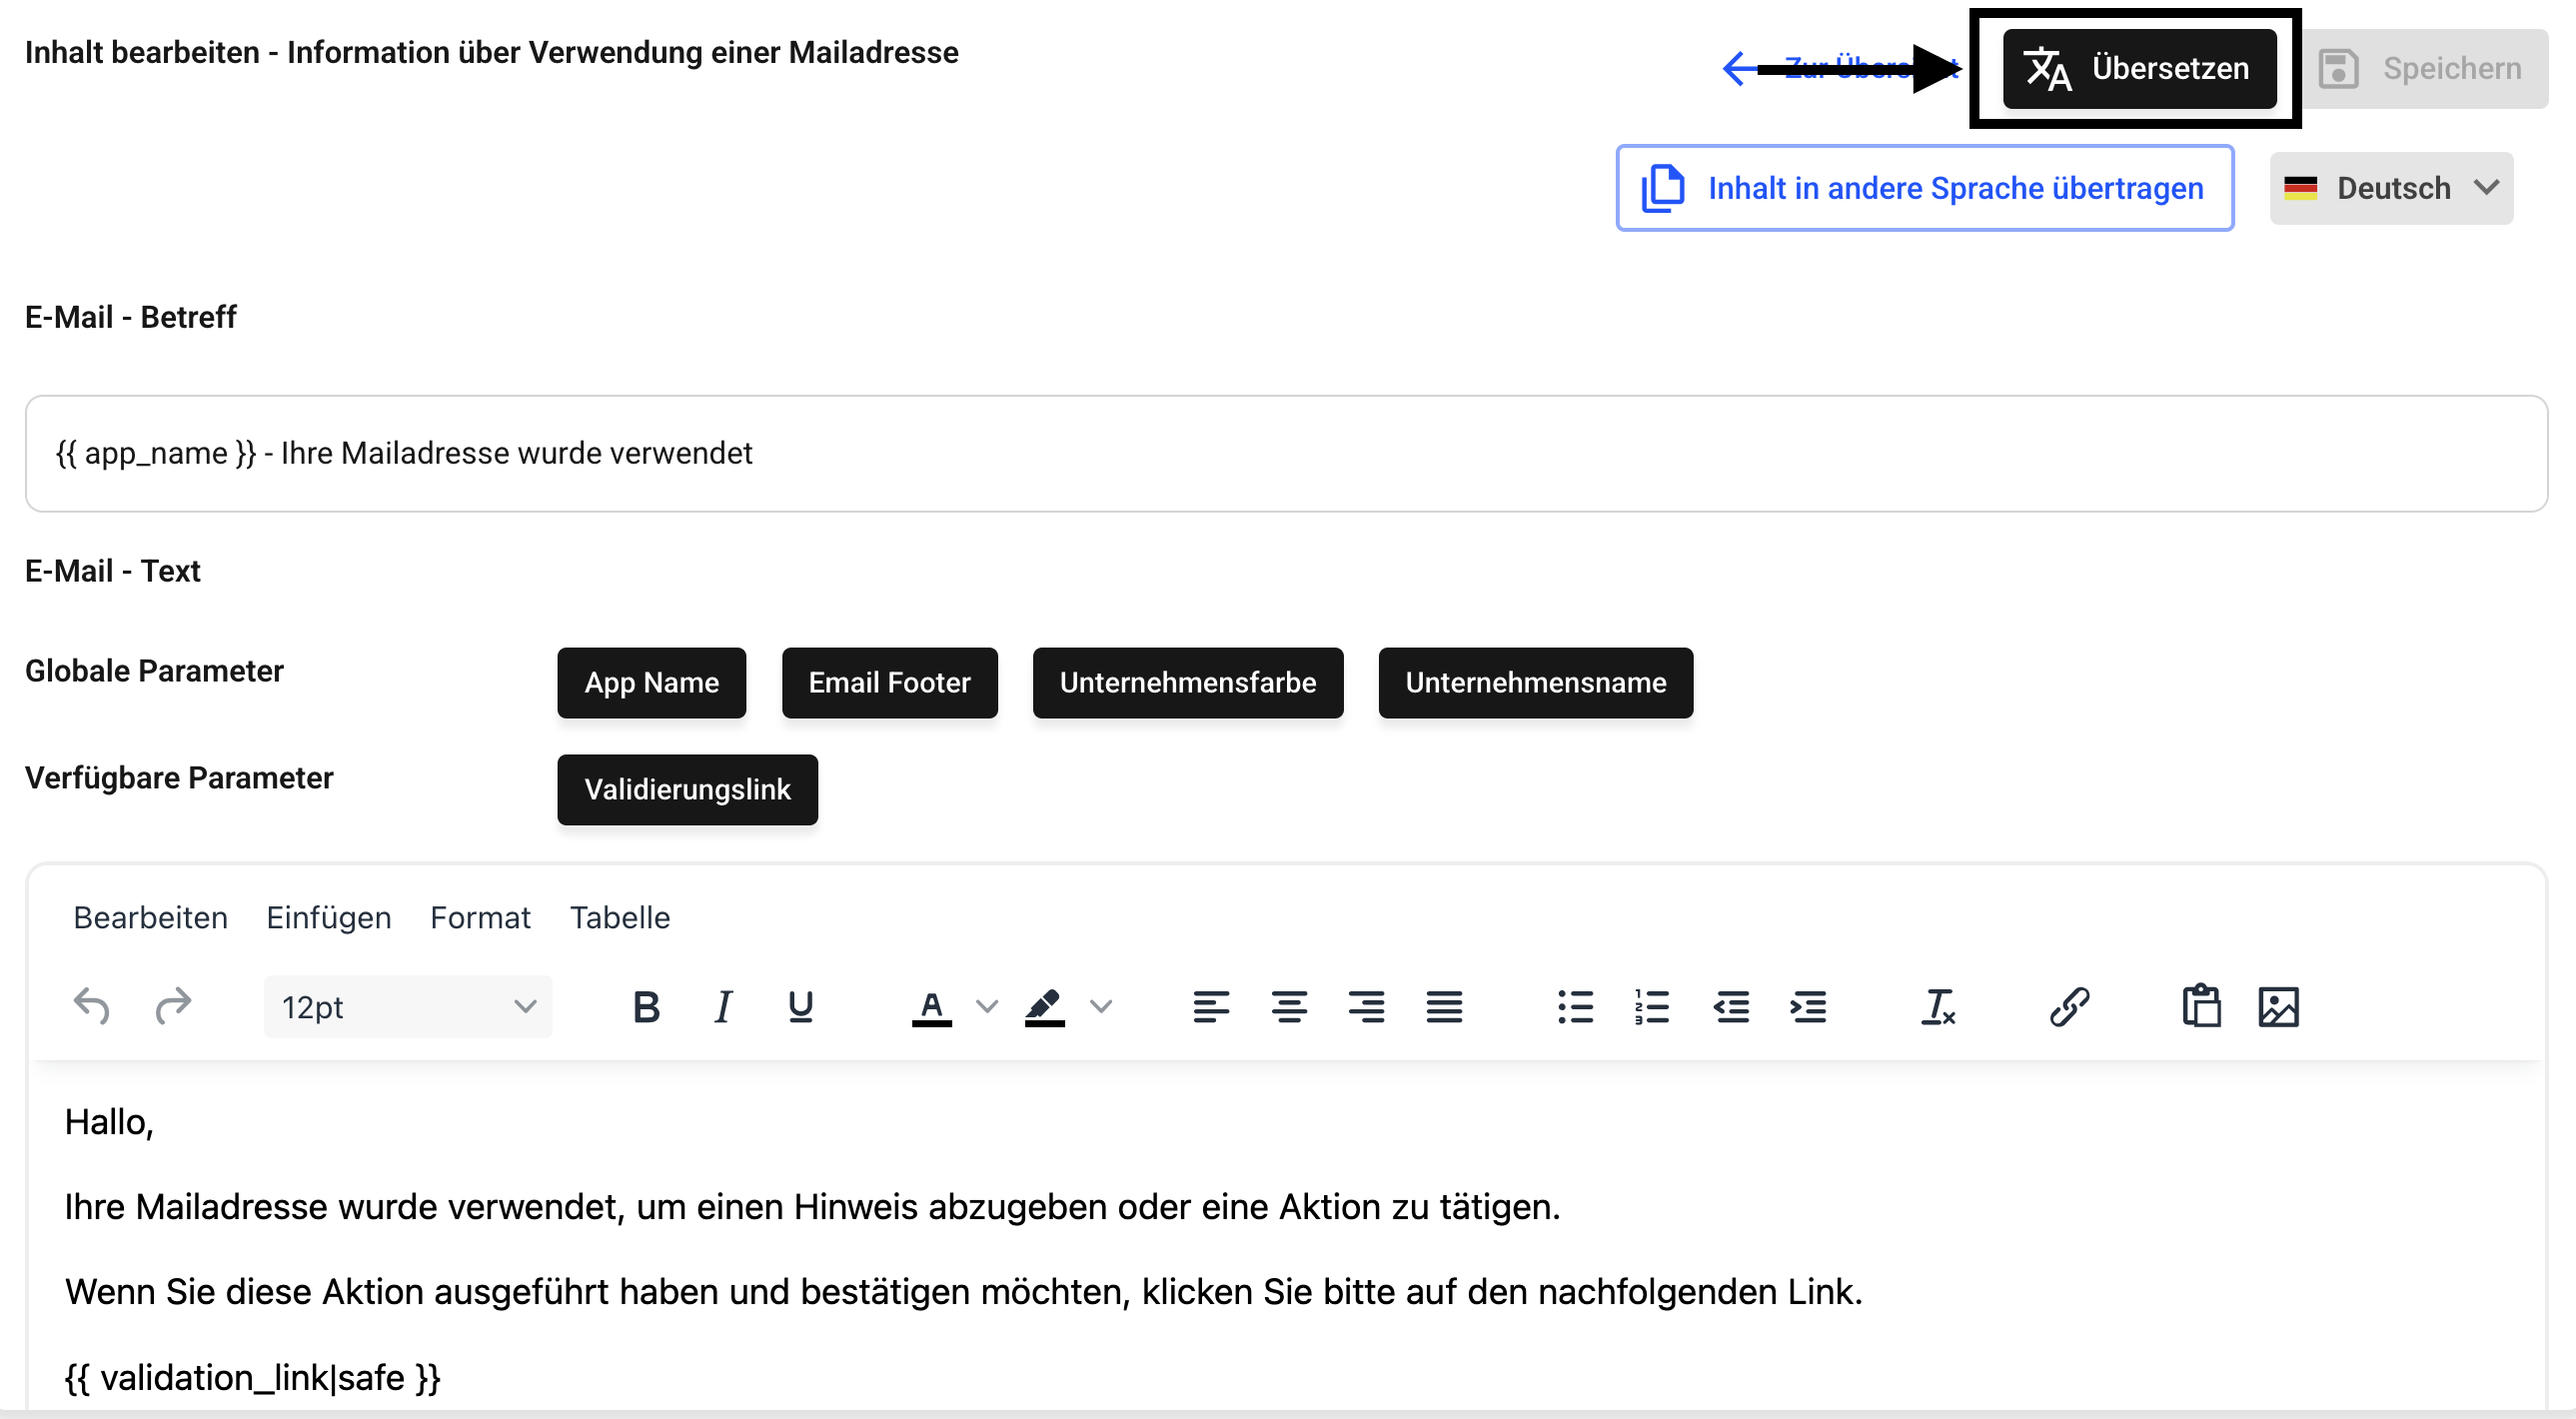Screen dimensions: 2576x1419
Task: Toggle italic formatting
Action: [x=723, y=1006]
